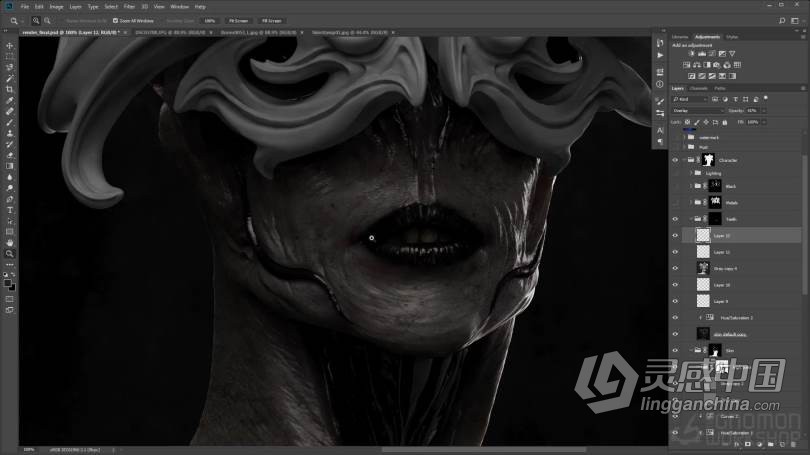
Task: Click the Fill Screen button
Action: point(271,21)
